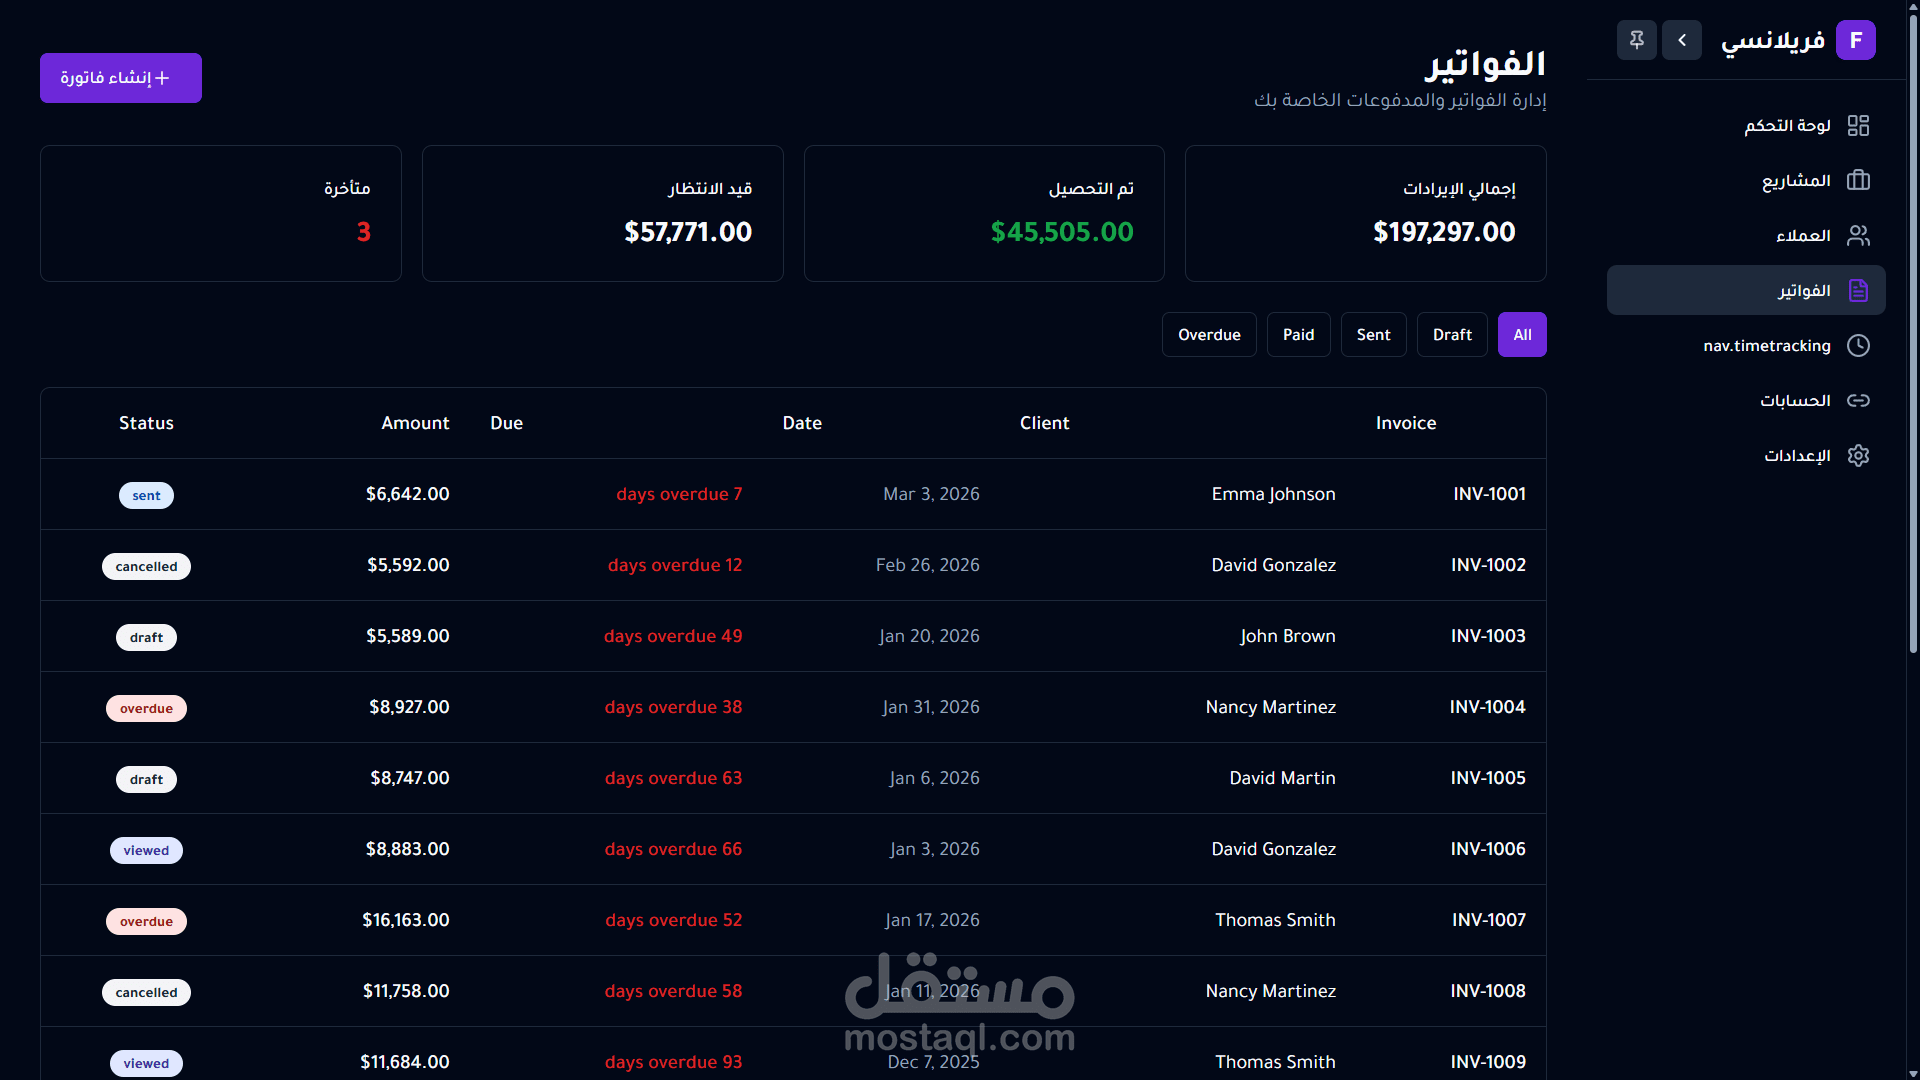The image size is (1920, 1080).
Task: Filter invoices by Overdue tab
Action: tap(1208, 335)
